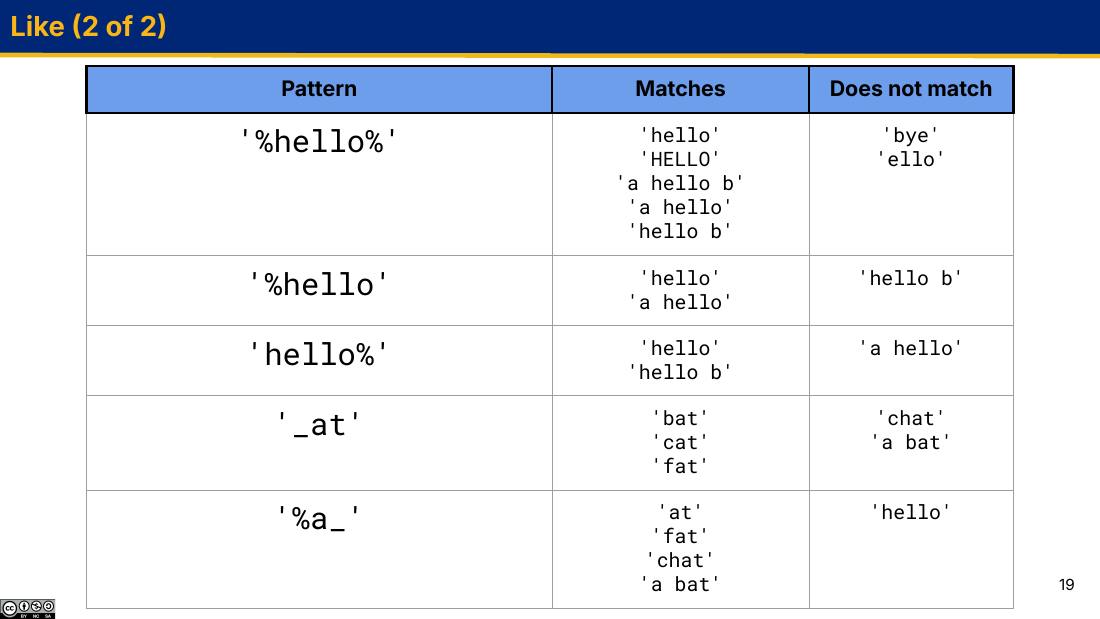Click 'fat' in the '_at' matches cell
Image resolution: width=1100 pixels, height=619 pixels.
pyautogui.click(x=680, y=467)
